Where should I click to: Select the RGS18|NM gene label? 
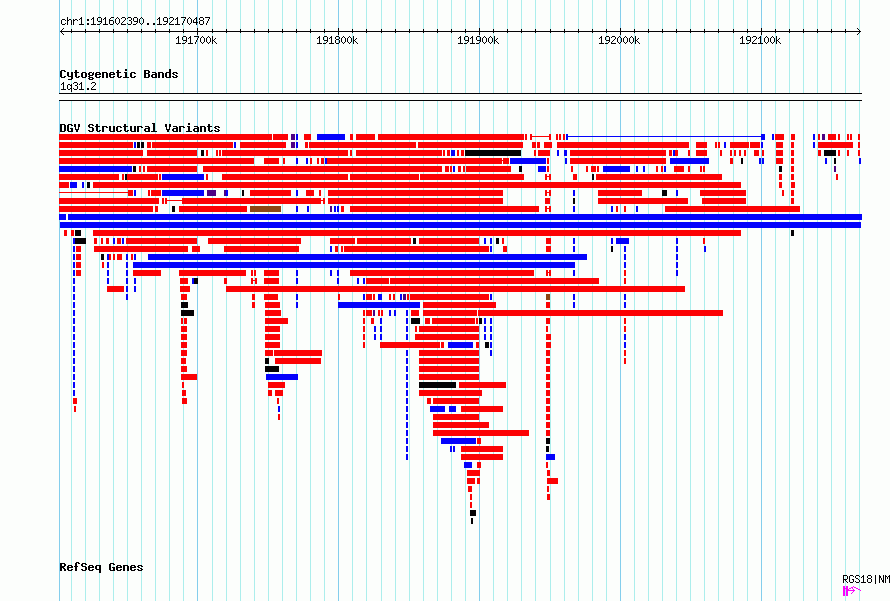point(866,579)
